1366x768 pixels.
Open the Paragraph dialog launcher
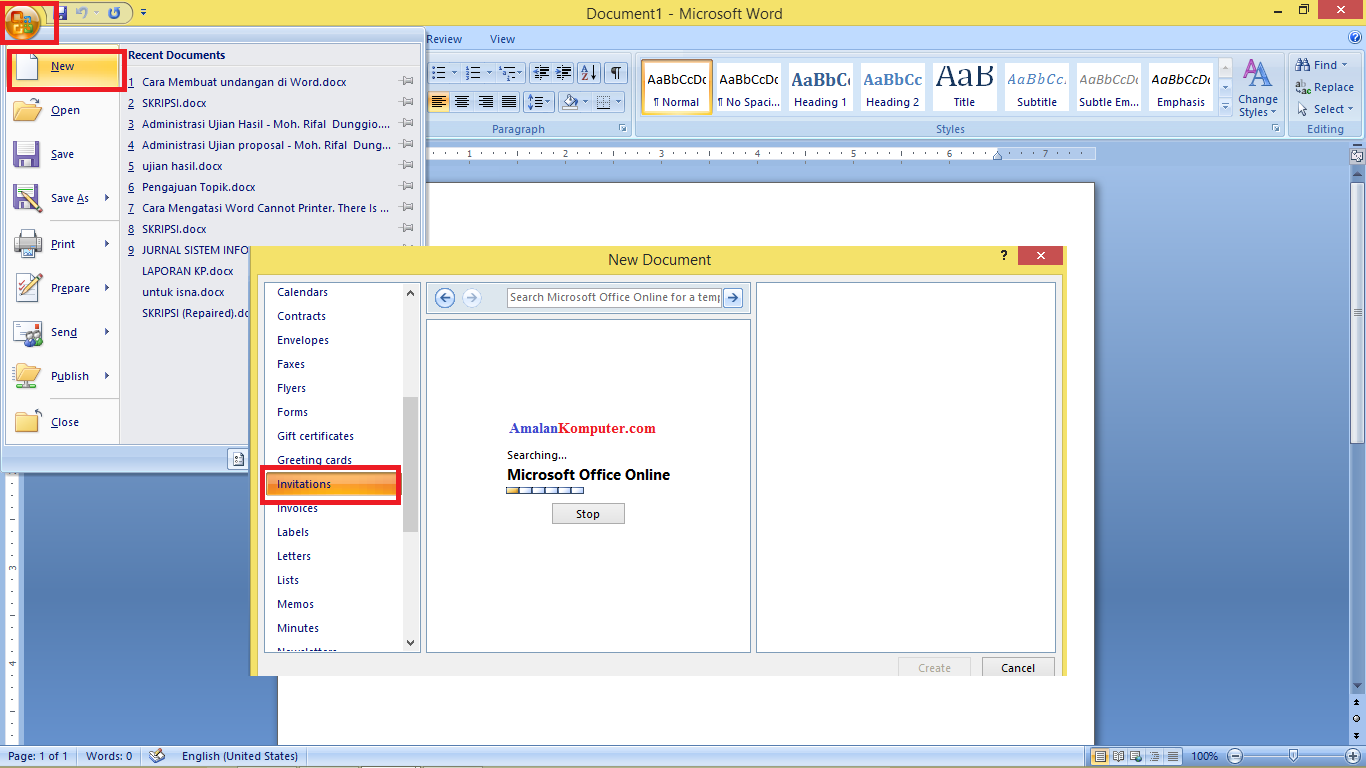[x=622, y=129]
